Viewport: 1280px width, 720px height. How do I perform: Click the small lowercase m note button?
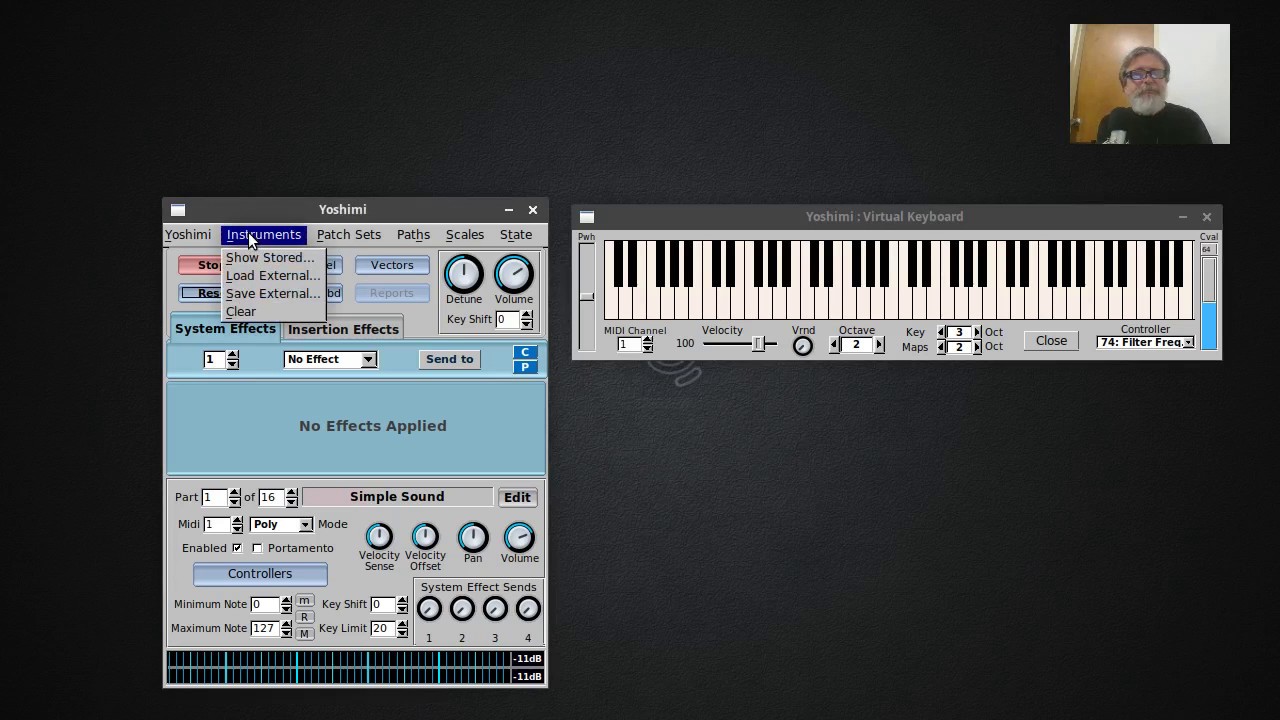point(305,601)
